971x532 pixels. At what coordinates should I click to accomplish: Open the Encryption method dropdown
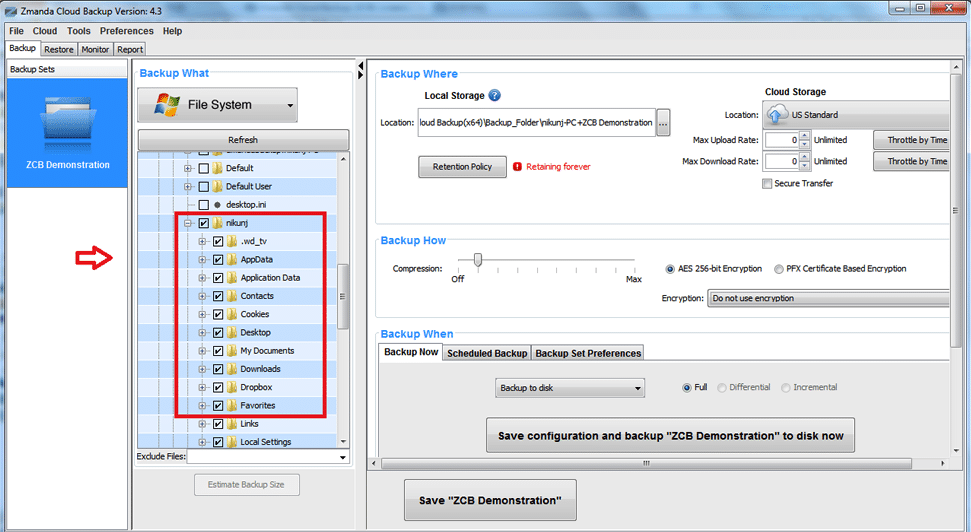click(x=828, y=299)
